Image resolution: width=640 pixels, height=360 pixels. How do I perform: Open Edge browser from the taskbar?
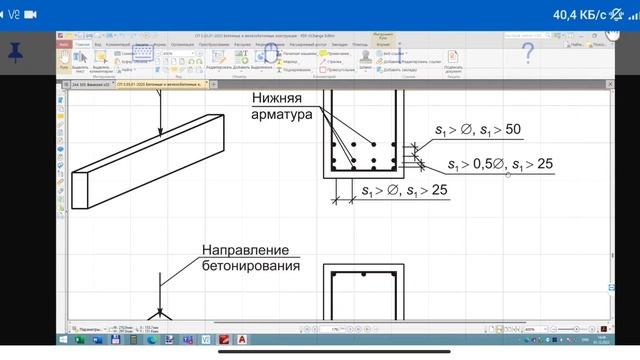point(151,340)
